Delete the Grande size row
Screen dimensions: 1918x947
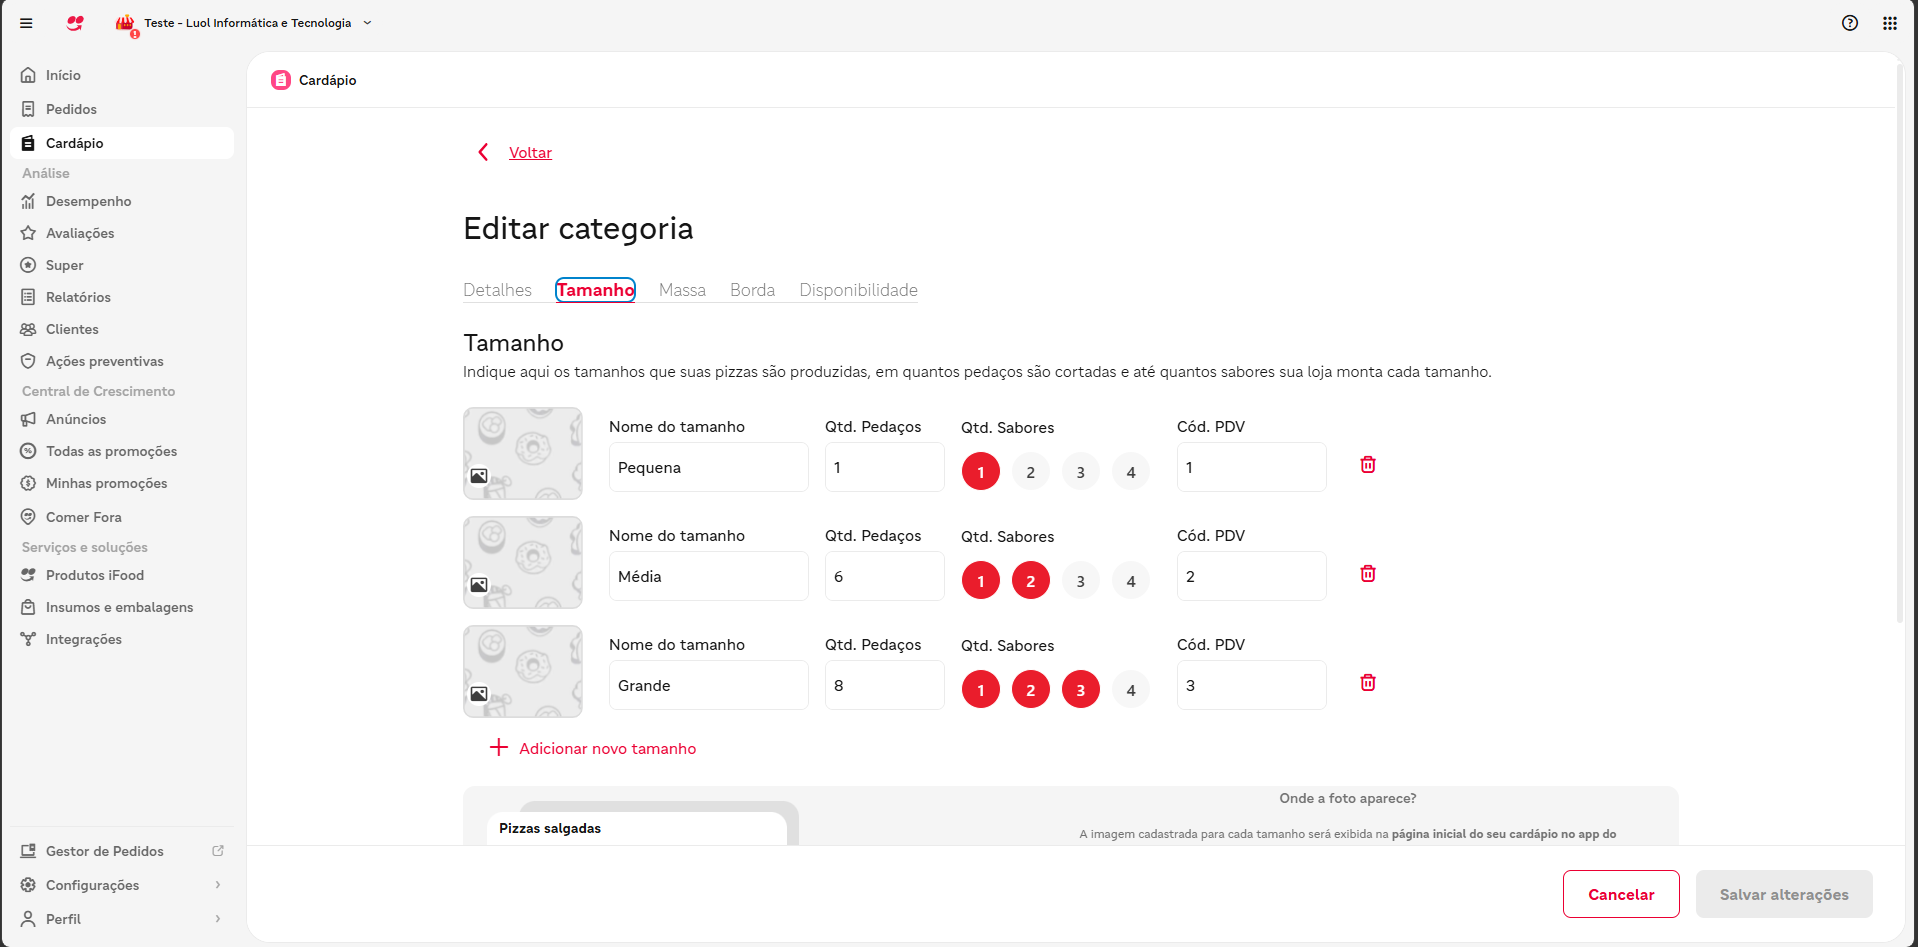(1368, 683)
